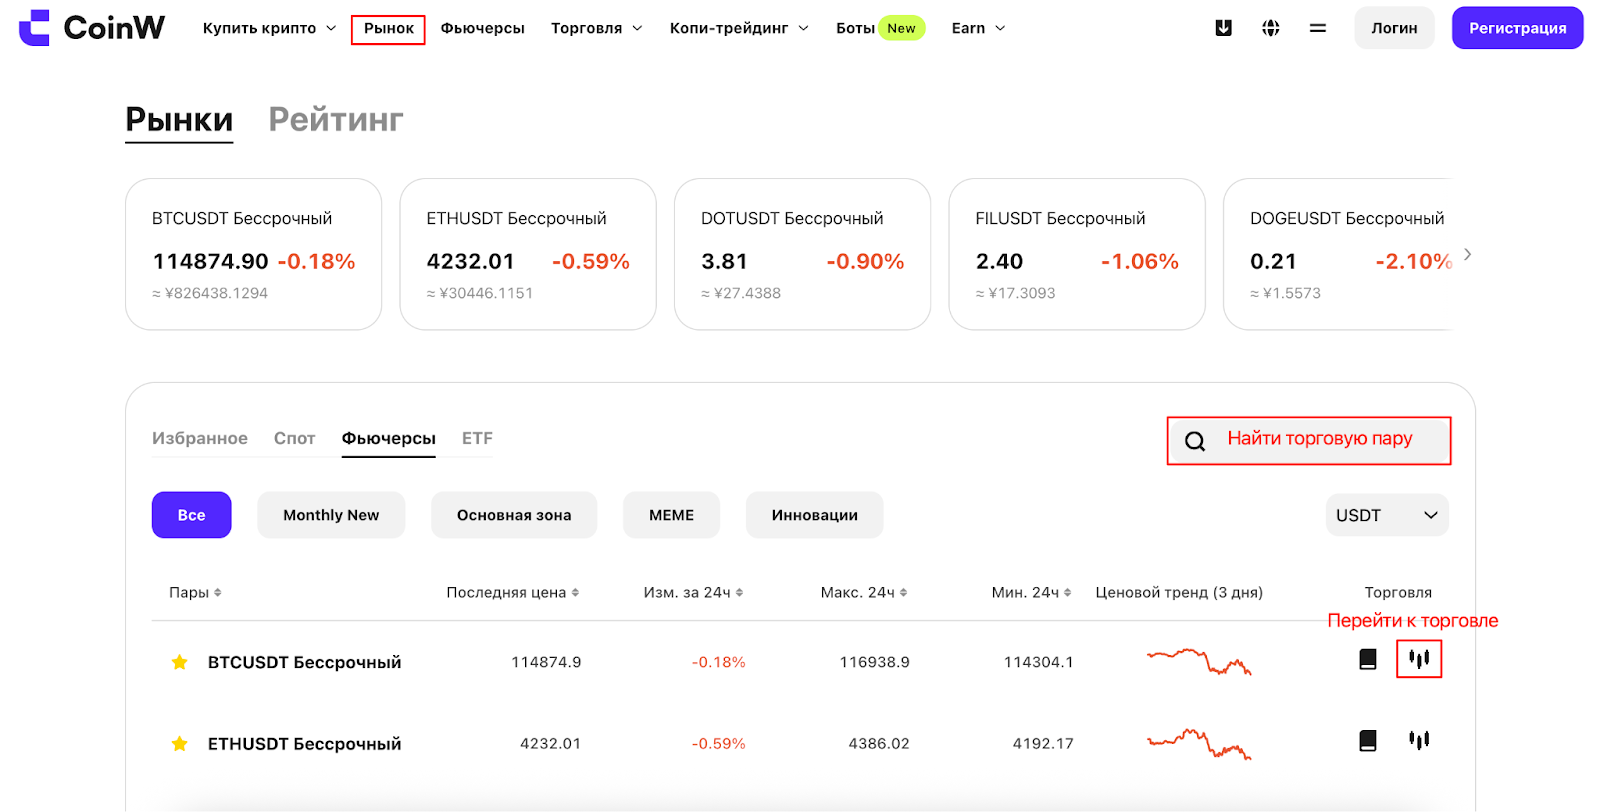Switch to the Рейтинг tab
1600x812 pixels.
pos(336,120)
